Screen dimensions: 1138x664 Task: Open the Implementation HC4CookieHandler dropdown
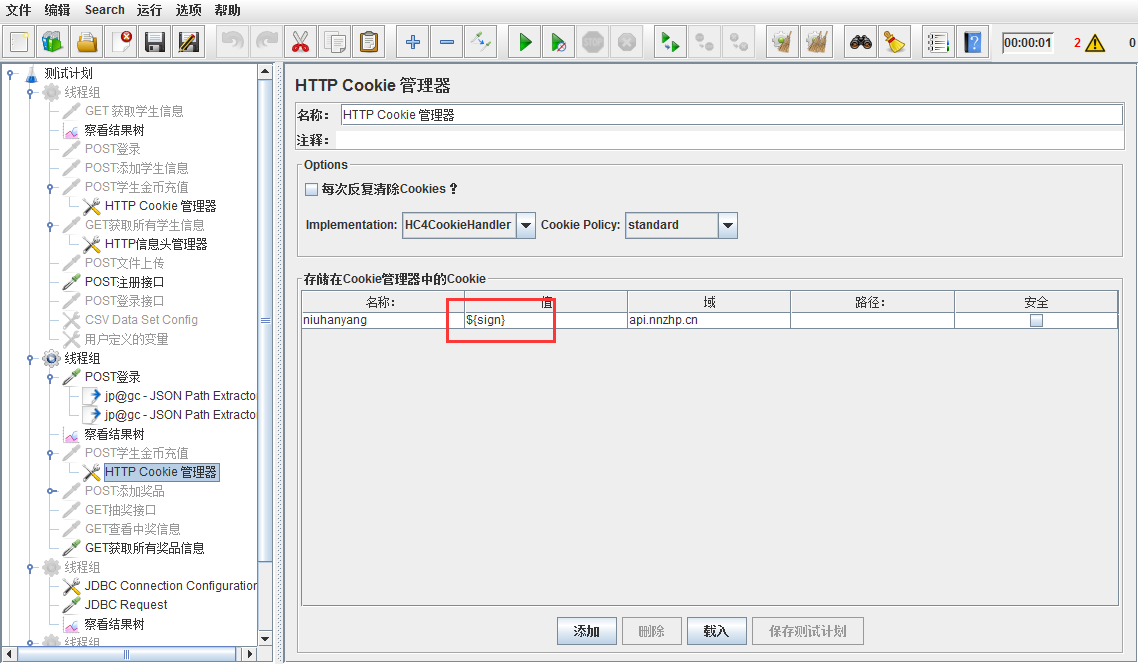526,225
